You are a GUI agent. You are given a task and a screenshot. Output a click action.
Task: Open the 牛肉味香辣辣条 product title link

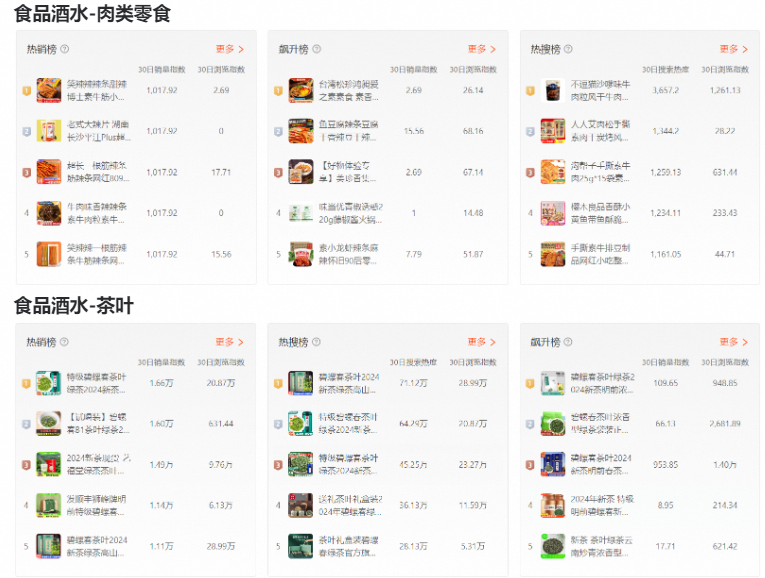[x=96, y=212]
